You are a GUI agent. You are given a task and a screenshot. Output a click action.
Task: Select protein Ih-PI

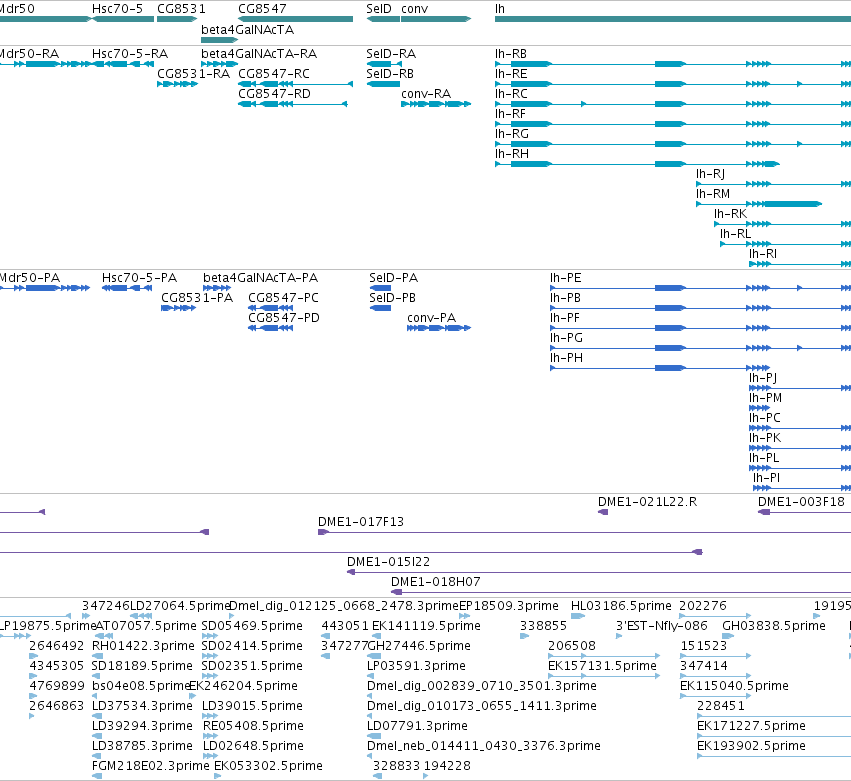766,478
